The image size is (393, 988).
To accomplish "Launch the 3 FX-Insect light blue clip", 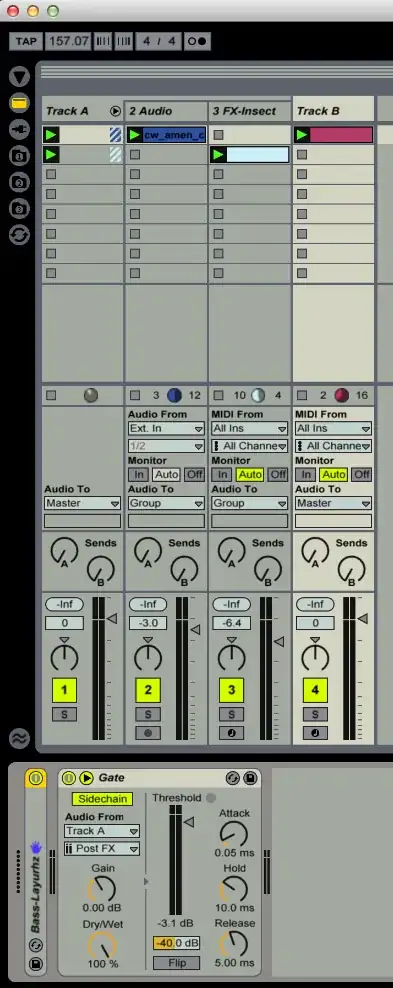I will 219,154.
